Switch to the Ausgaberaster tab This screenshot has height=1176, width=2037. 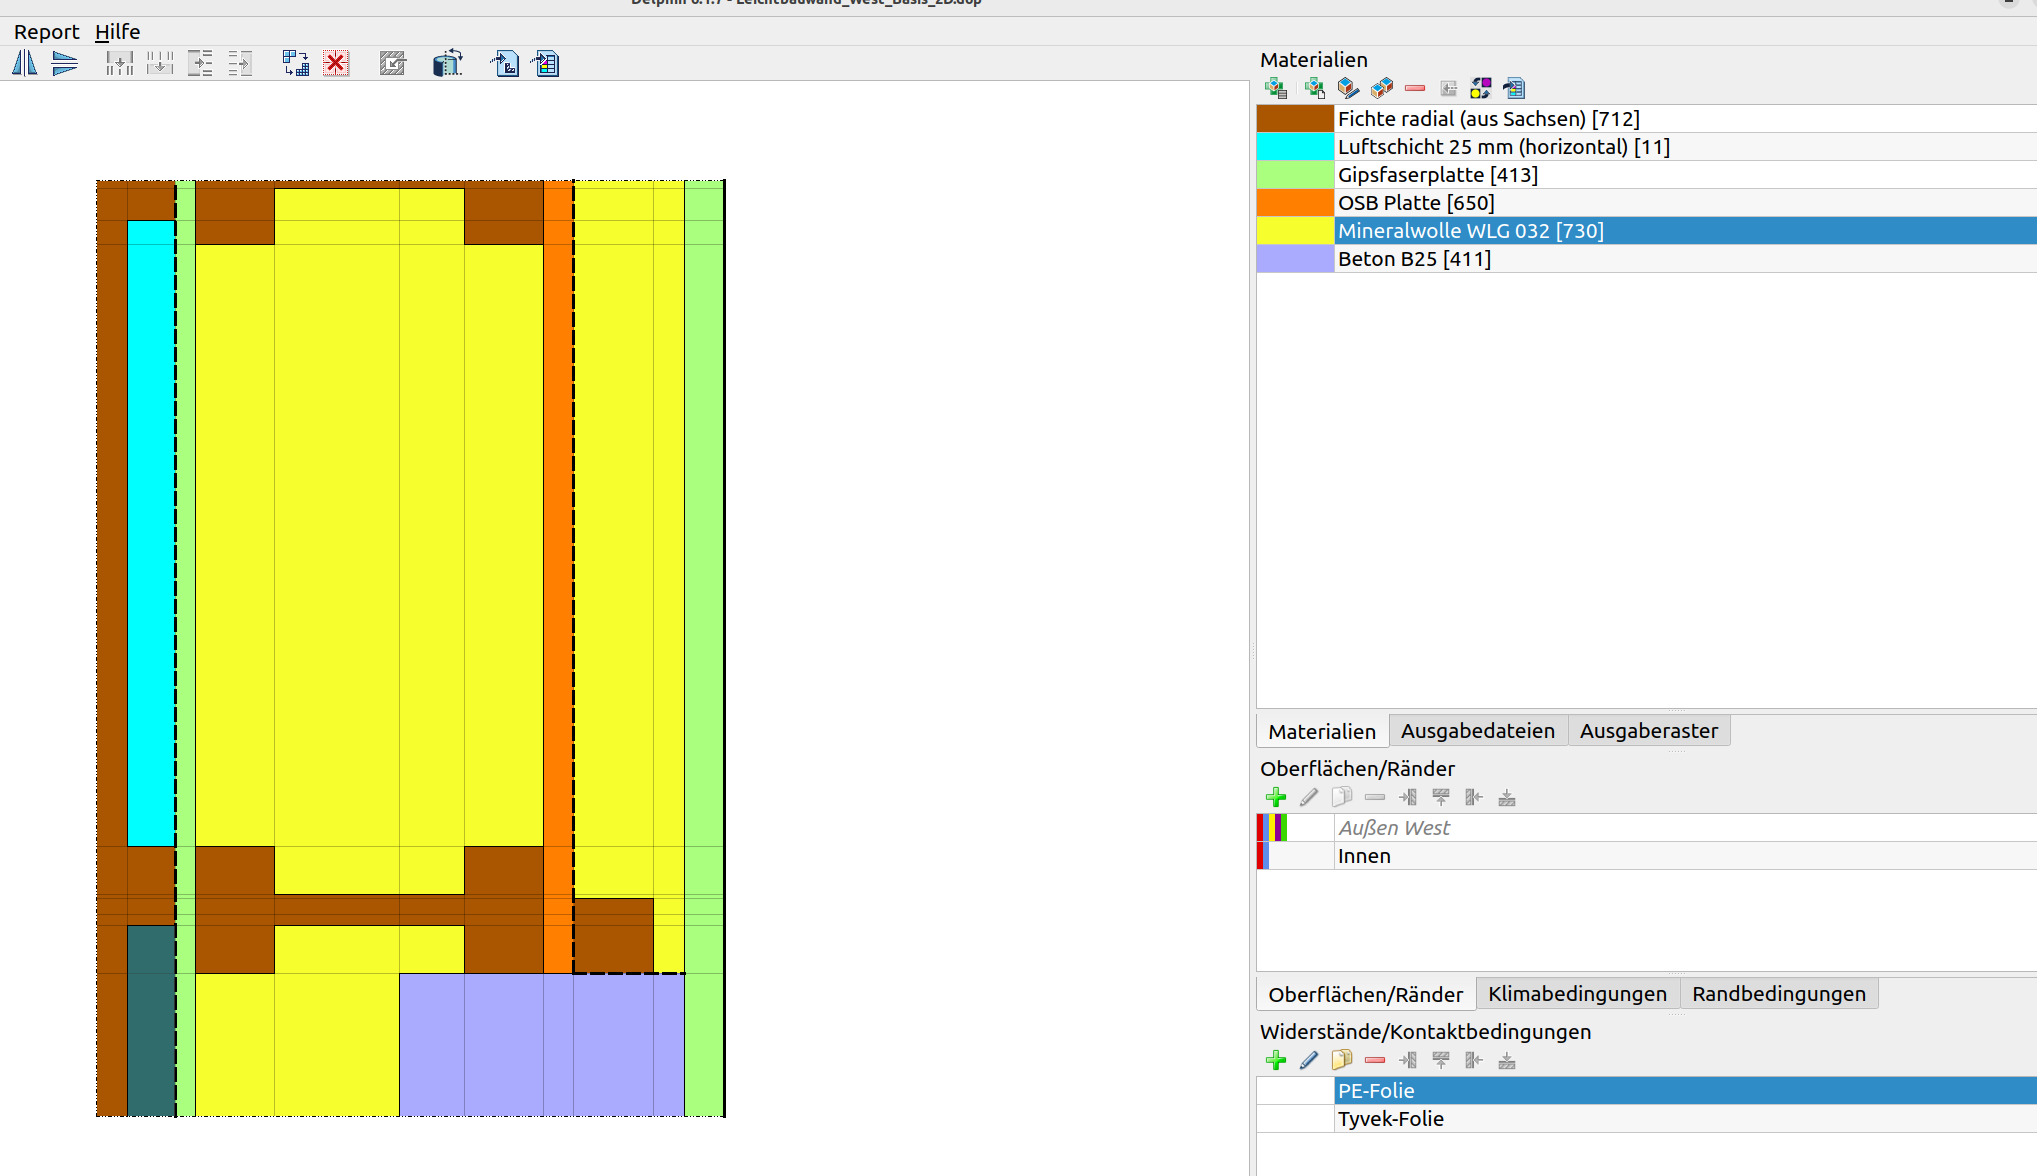[1648, 731]
